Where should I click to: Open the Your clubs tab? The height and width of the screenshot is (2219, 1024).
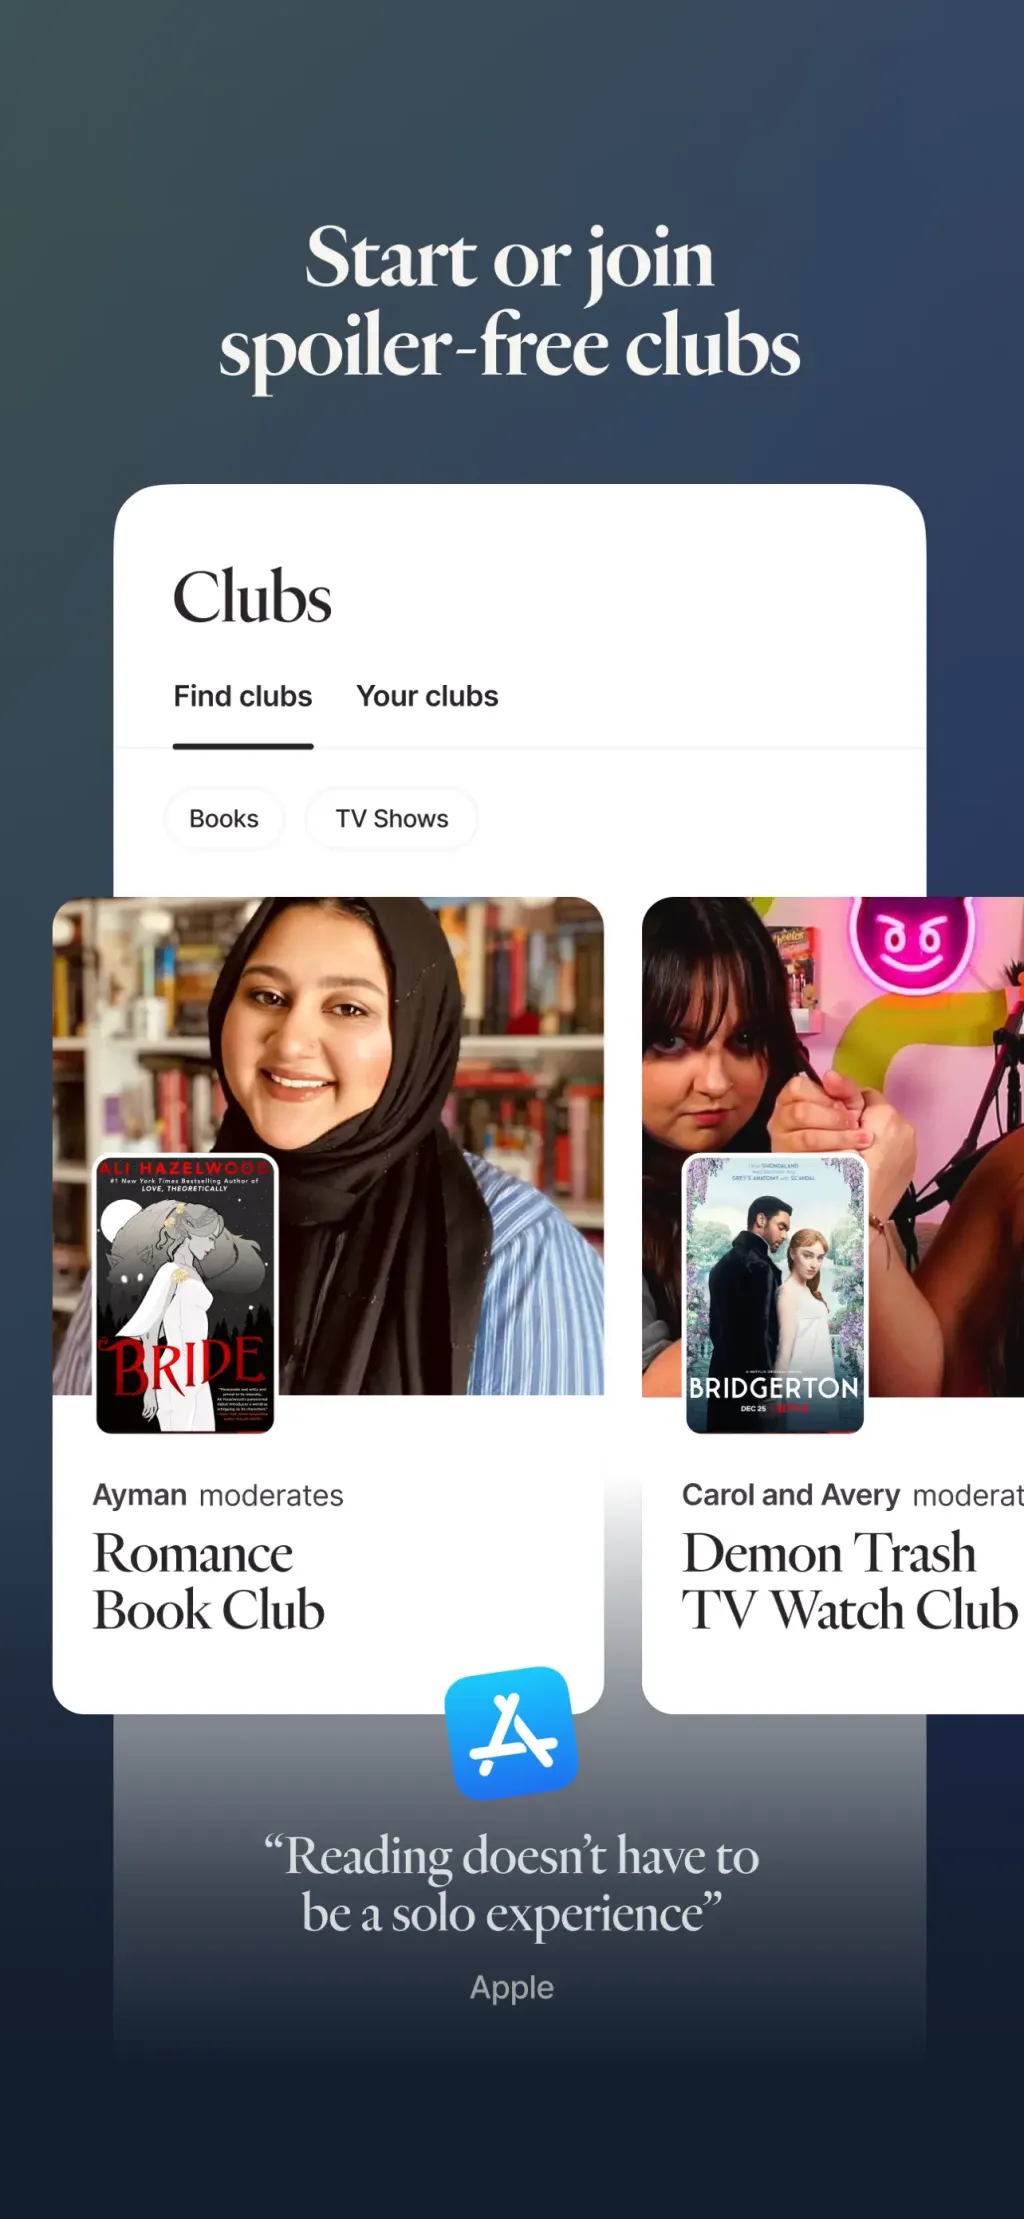pyautogui.click(x=427, y=696)
